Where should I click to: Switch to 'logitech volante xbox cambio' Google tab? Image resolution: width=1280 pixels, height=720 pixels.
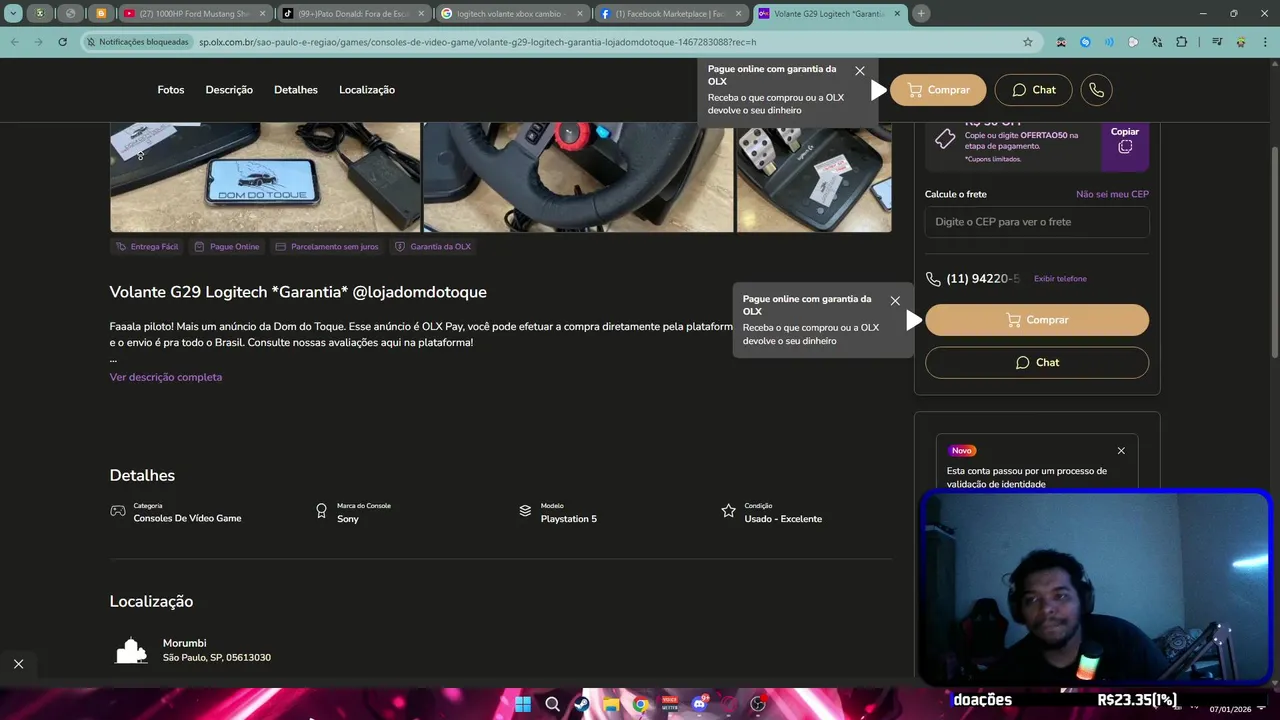[x=510, y=14]
